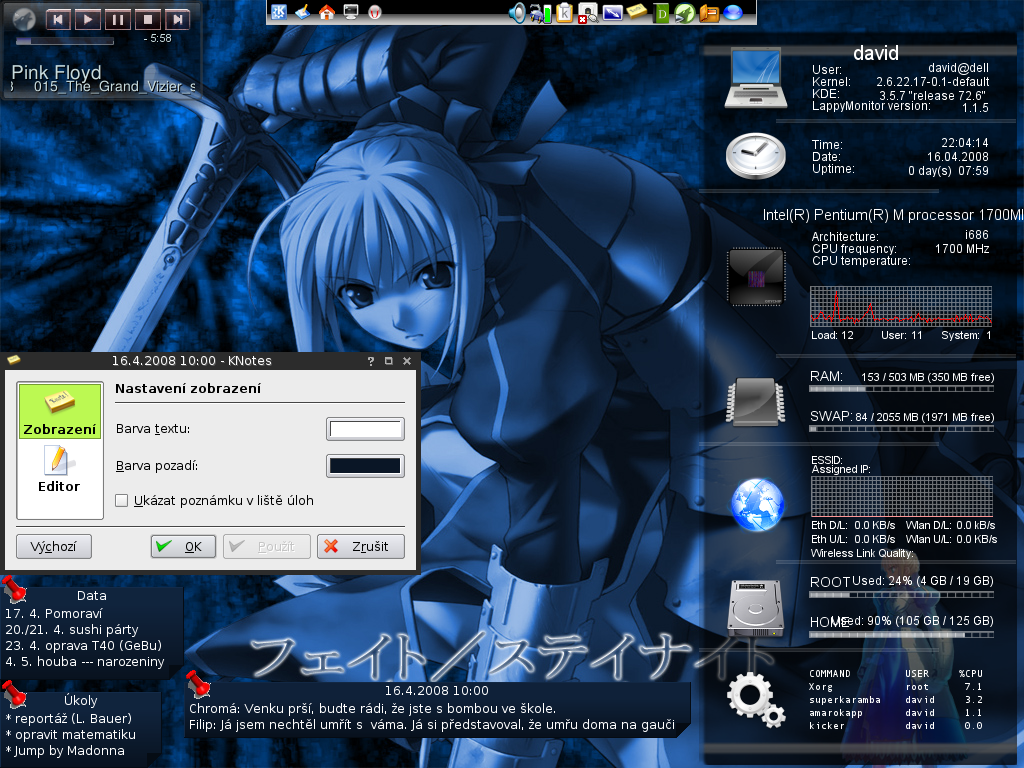Click note line '23. 4. oprava T40 (GeBu)'
This screenshot has height=768, width=1024.
click(84, 646)
